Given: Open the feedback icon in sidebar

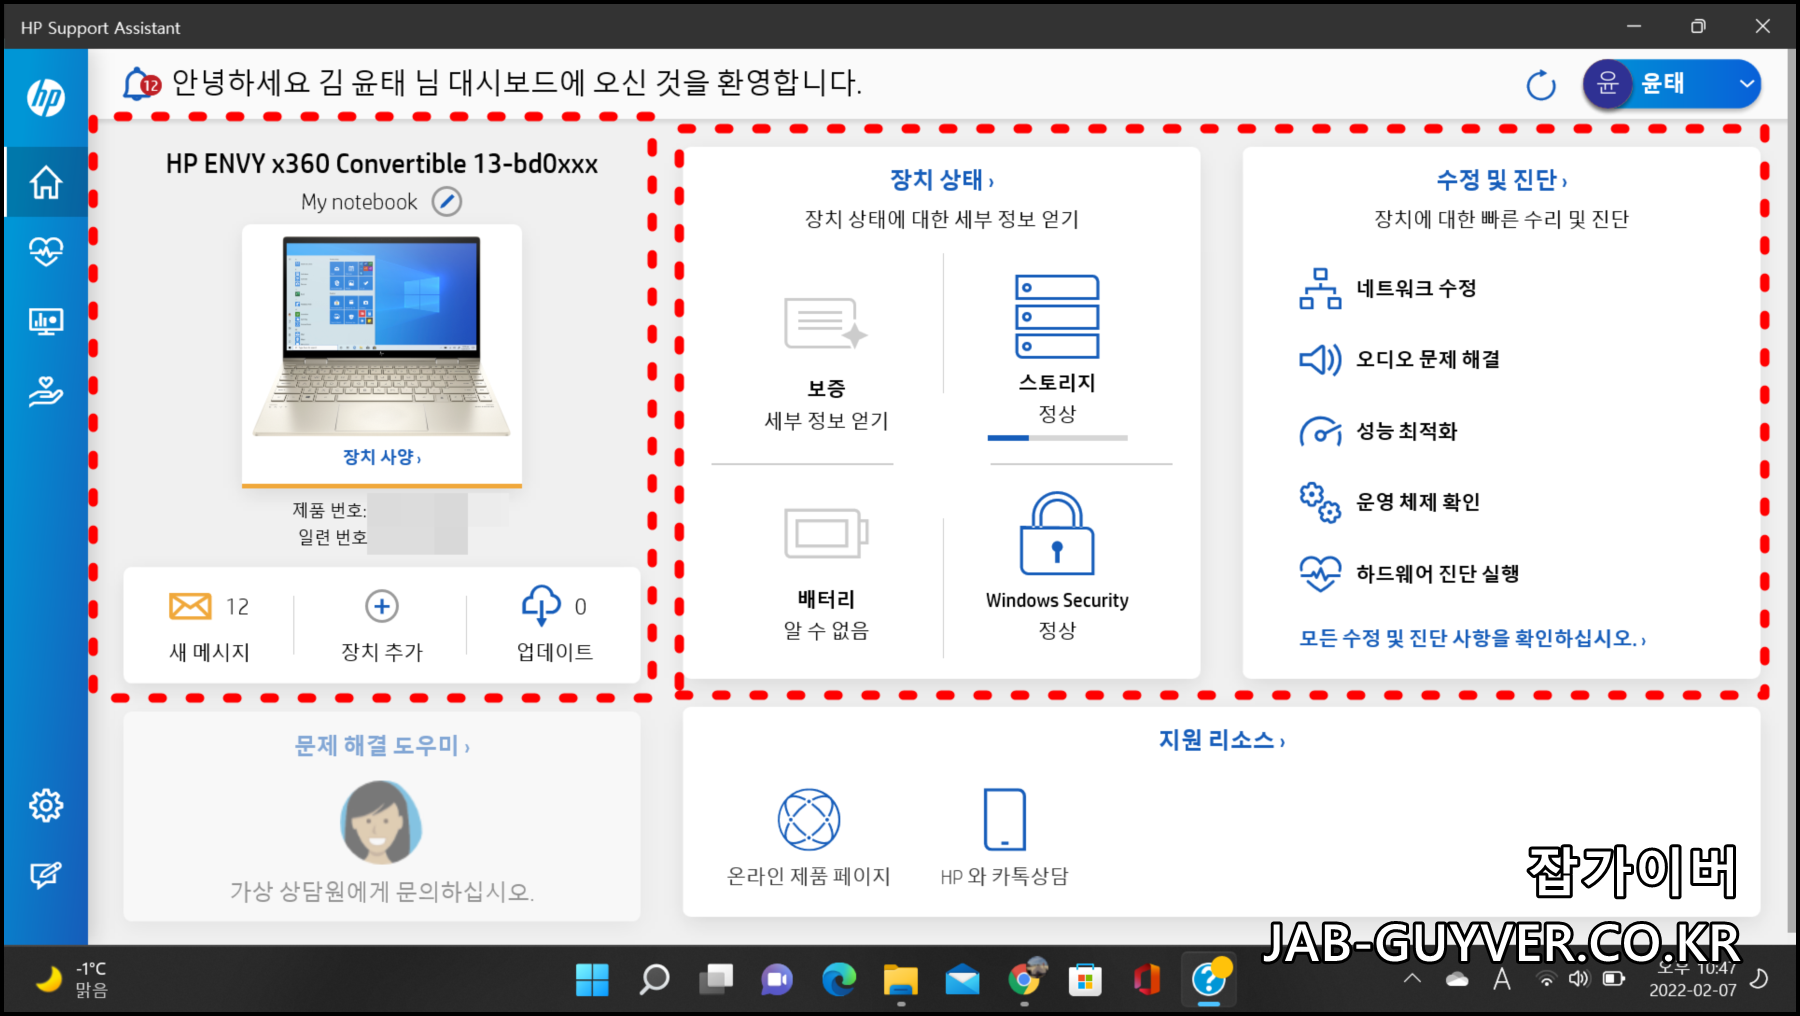Looking at the screenshot, I should click(46, 875).
